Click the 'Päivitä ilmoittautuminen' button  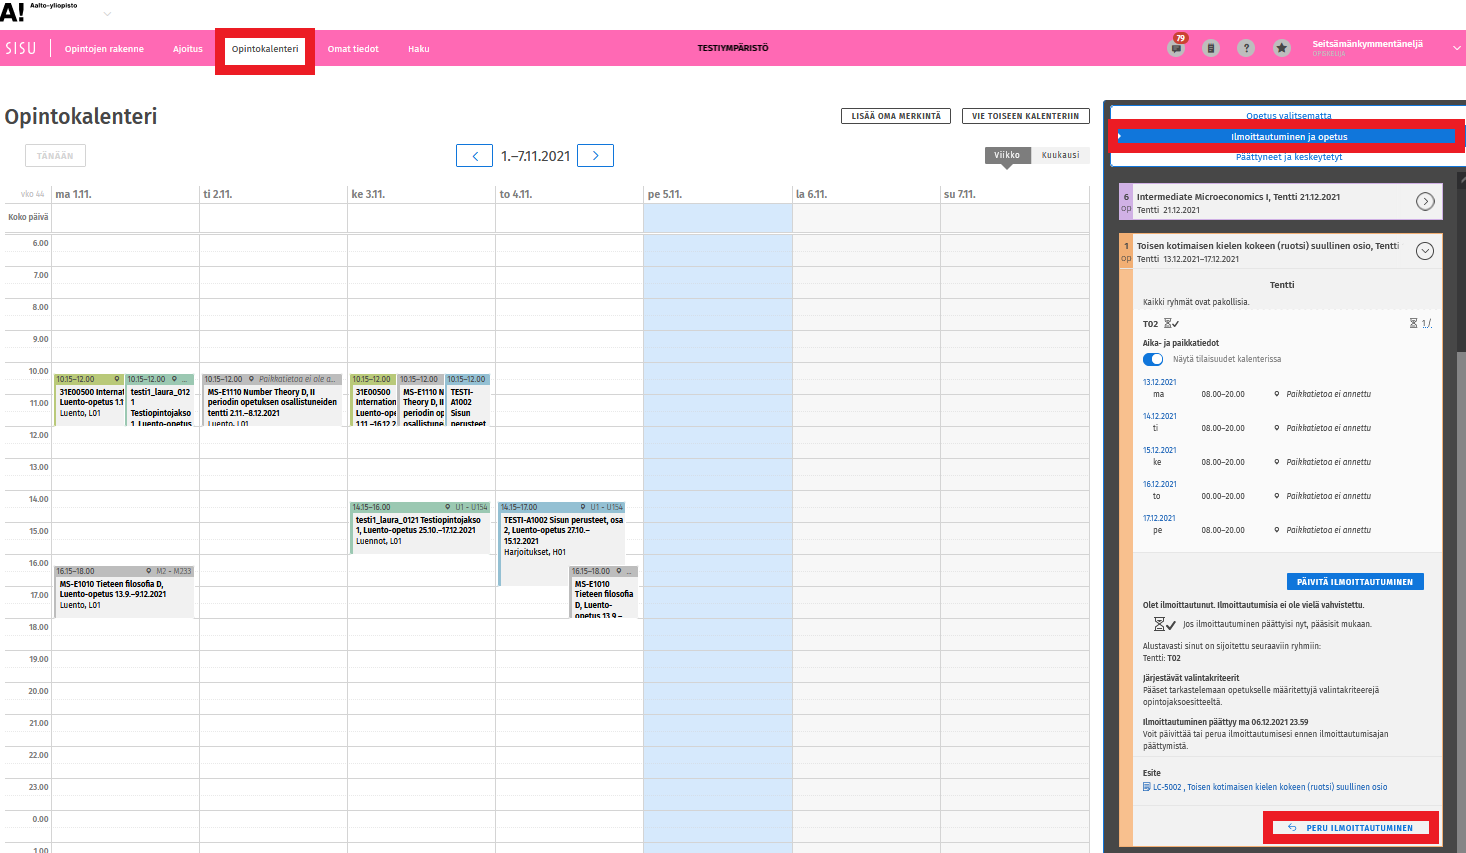click(1354, 582)
